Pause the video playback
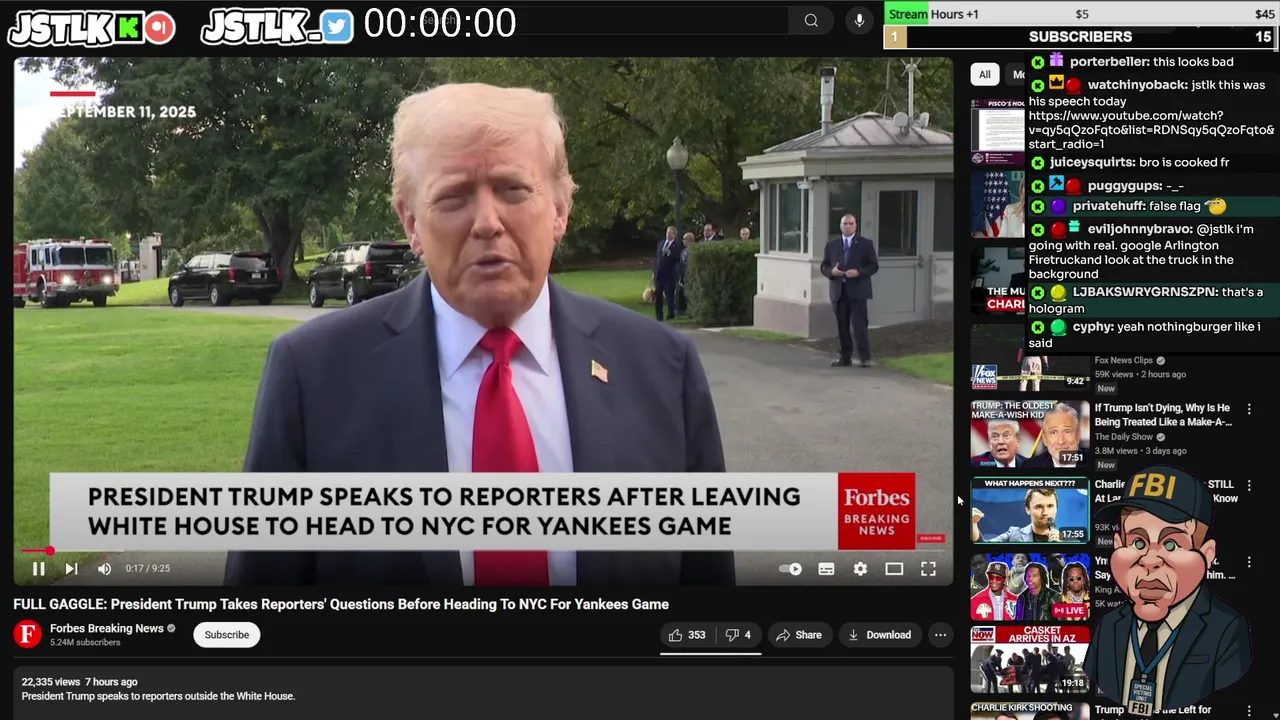Viewport: 1280px width, 720px height. tap(38, 569)
